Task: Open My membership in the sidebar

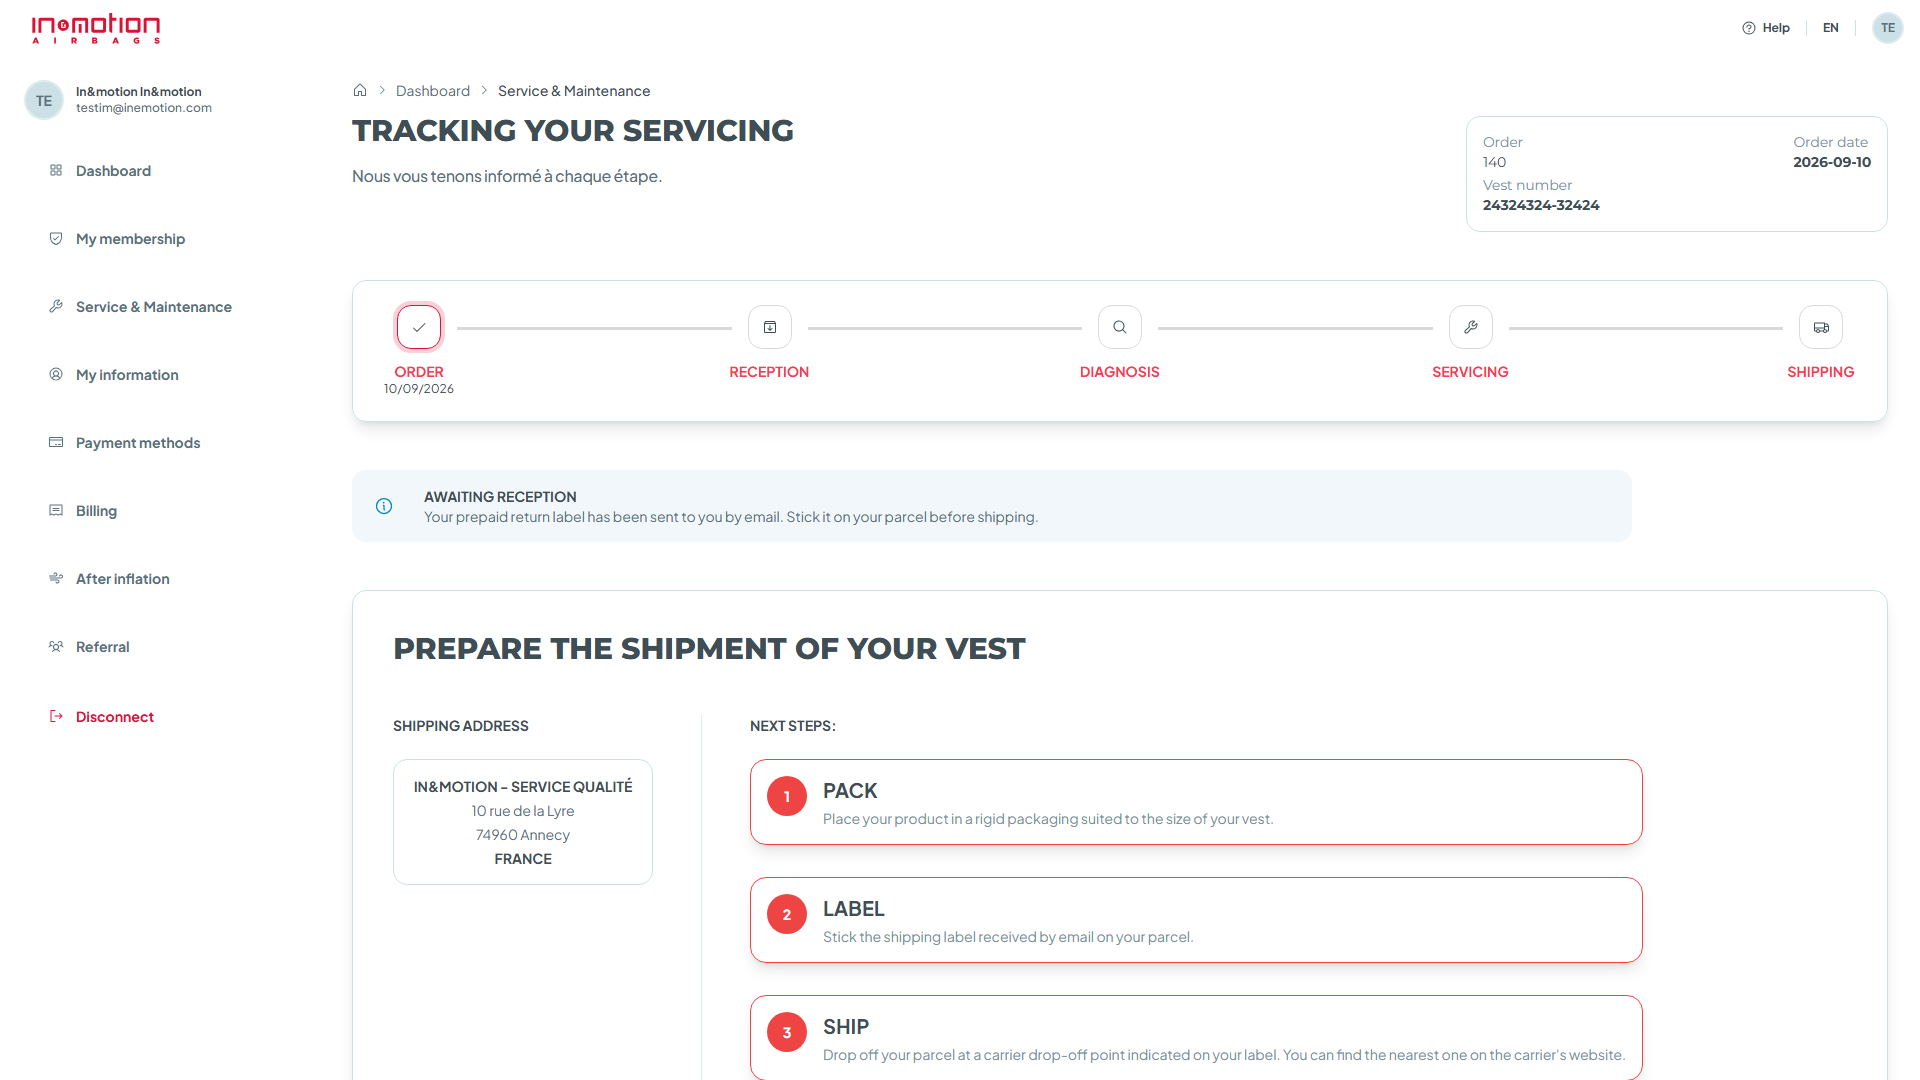Action: pos(130,239)
